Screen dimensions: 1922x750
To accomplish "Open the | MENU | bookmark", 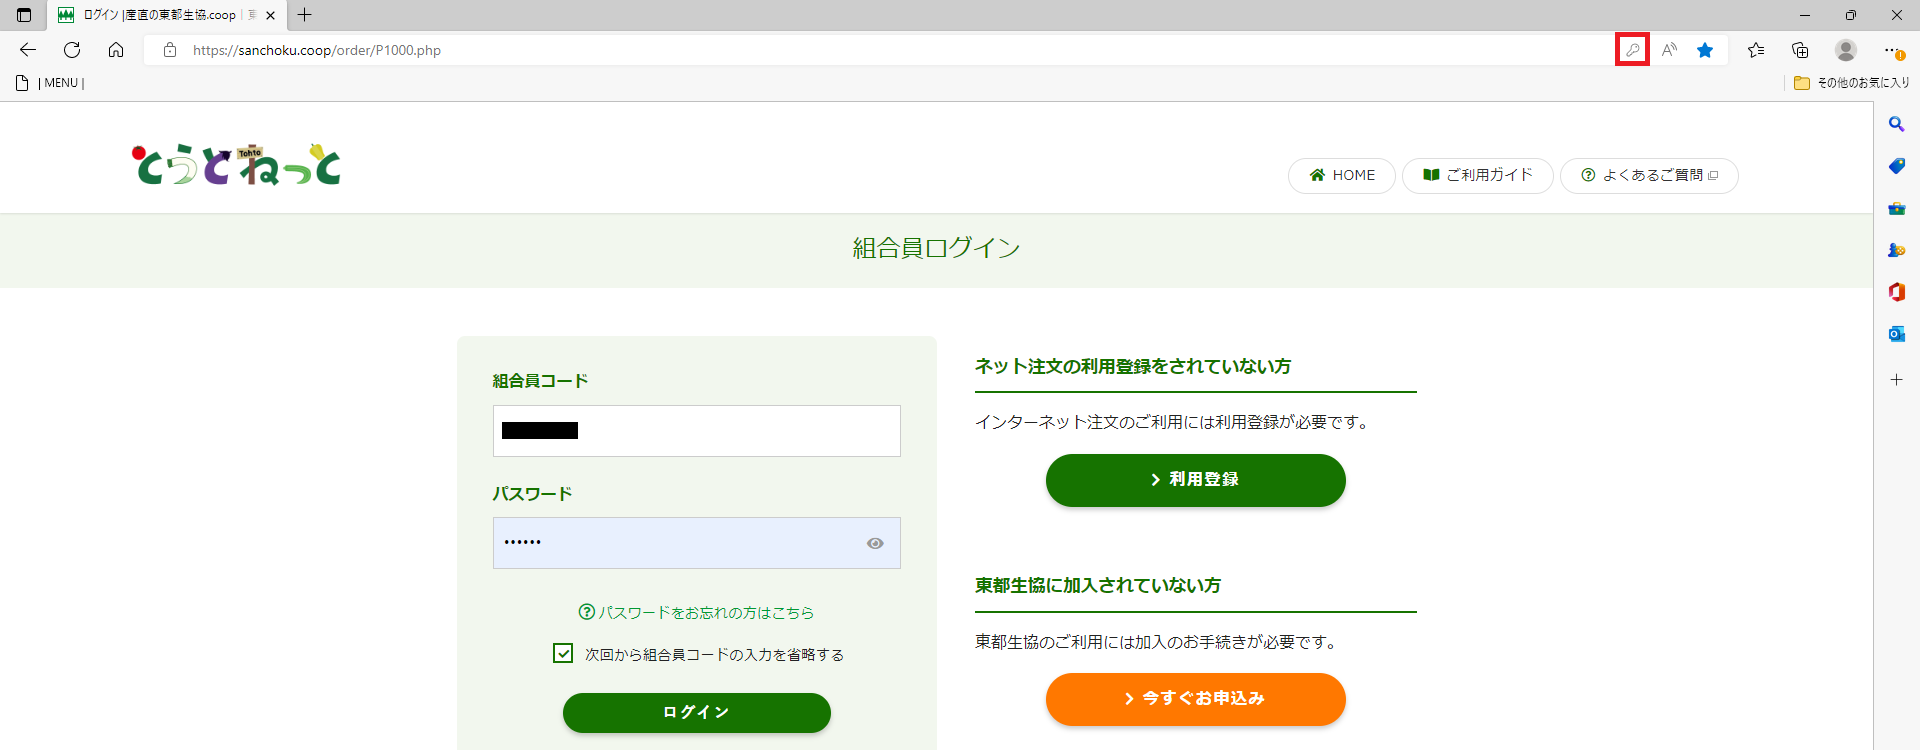I will [50, 83].
